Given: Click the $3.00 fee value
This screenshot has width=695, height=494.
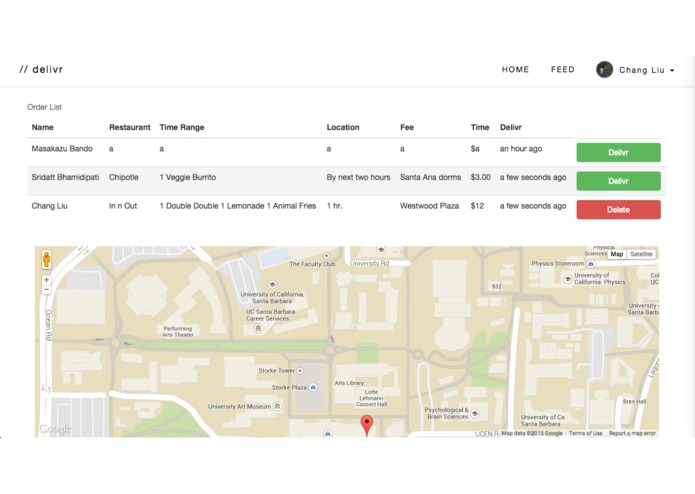Looking at the screenshot, I should [480, 177].
